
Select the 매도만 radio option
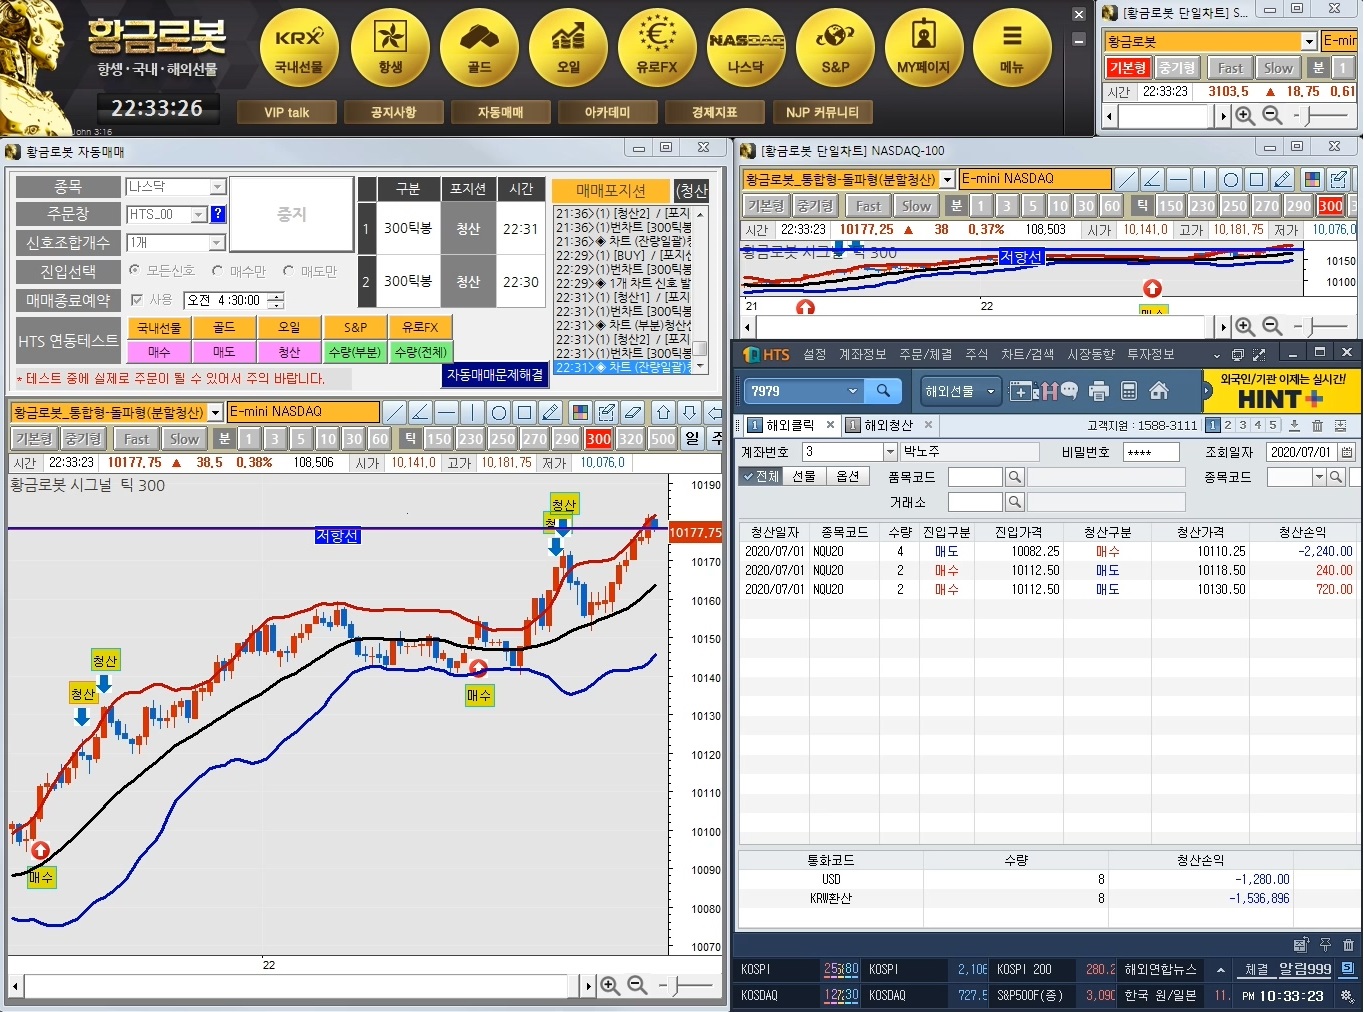(x=288, y=270)
